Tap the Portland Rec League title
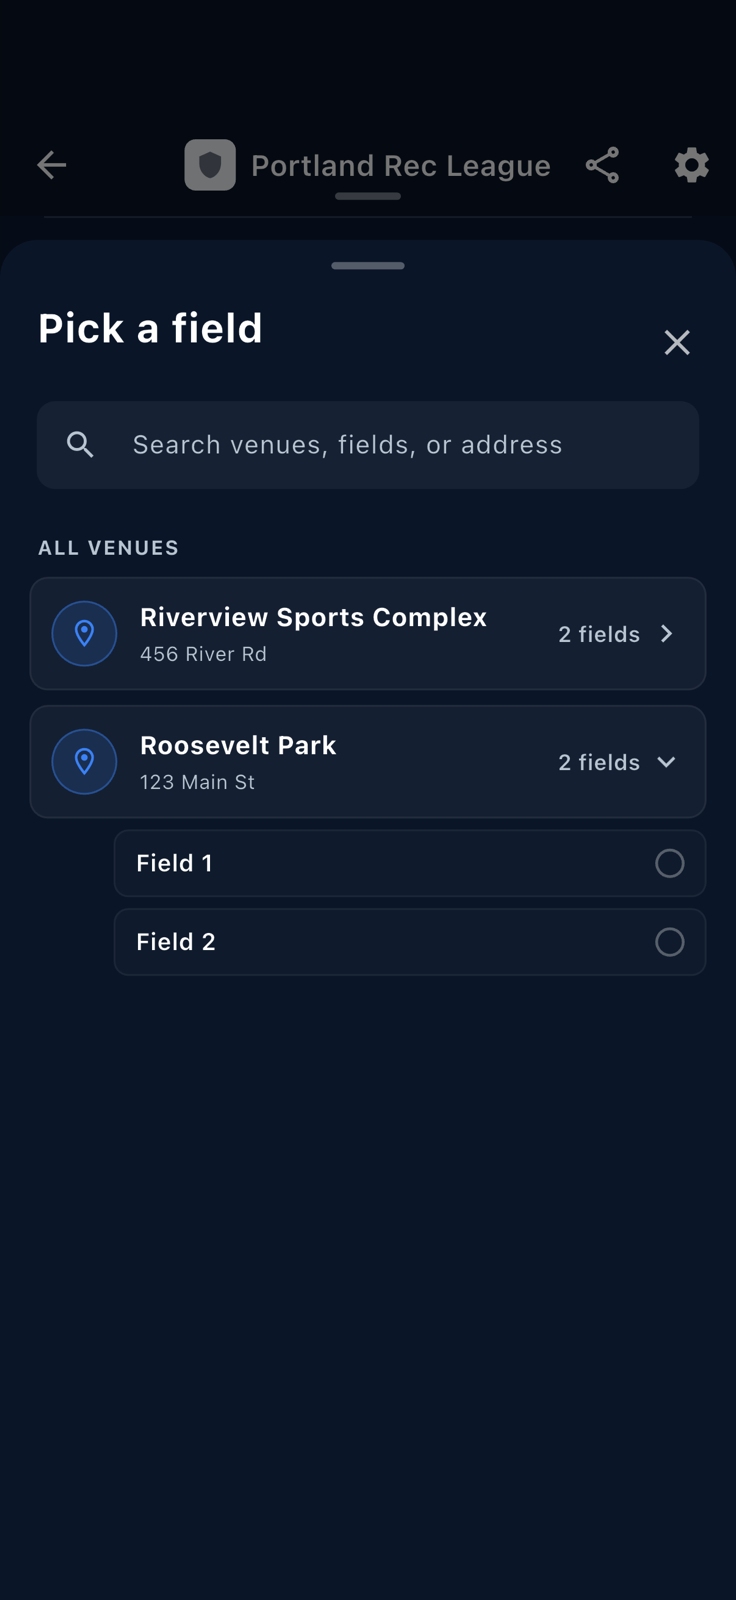Screen dimensions: 736x1600 click(x=401, y=165)
